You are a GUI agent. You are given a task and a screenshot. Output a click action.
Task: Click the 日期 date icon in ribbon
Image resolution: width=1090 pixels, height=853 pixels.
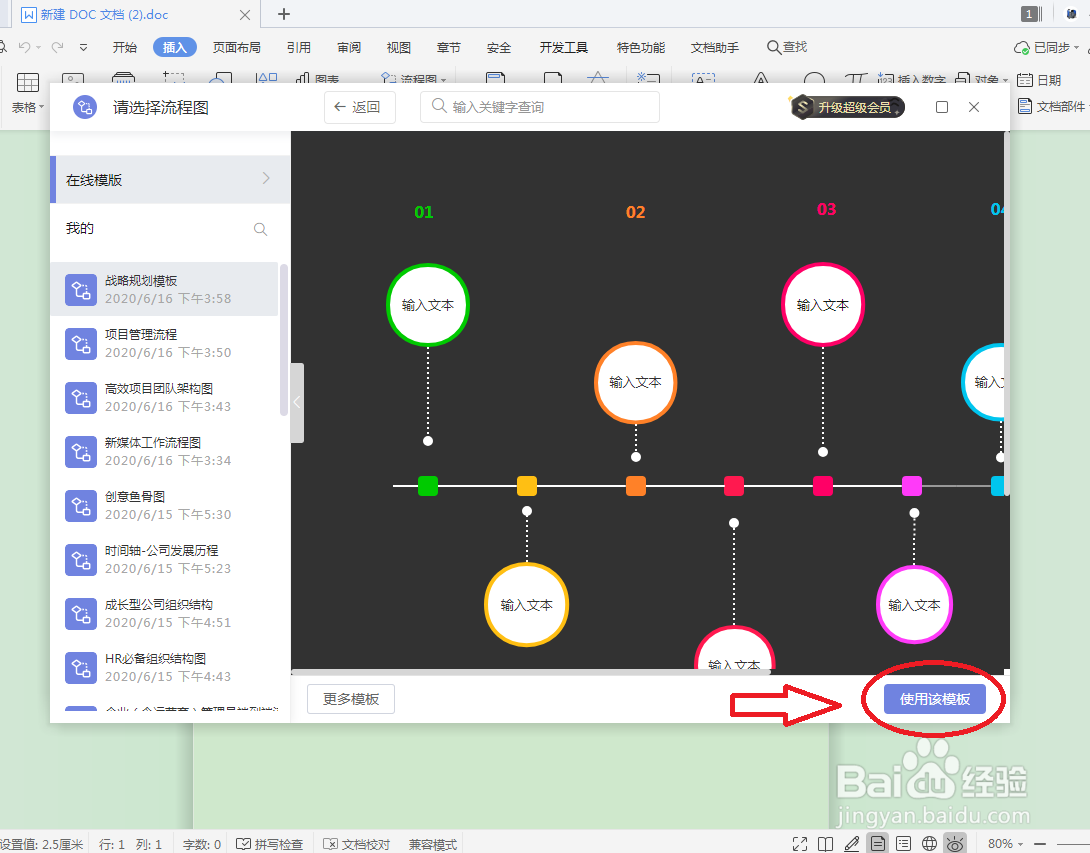1025,80
